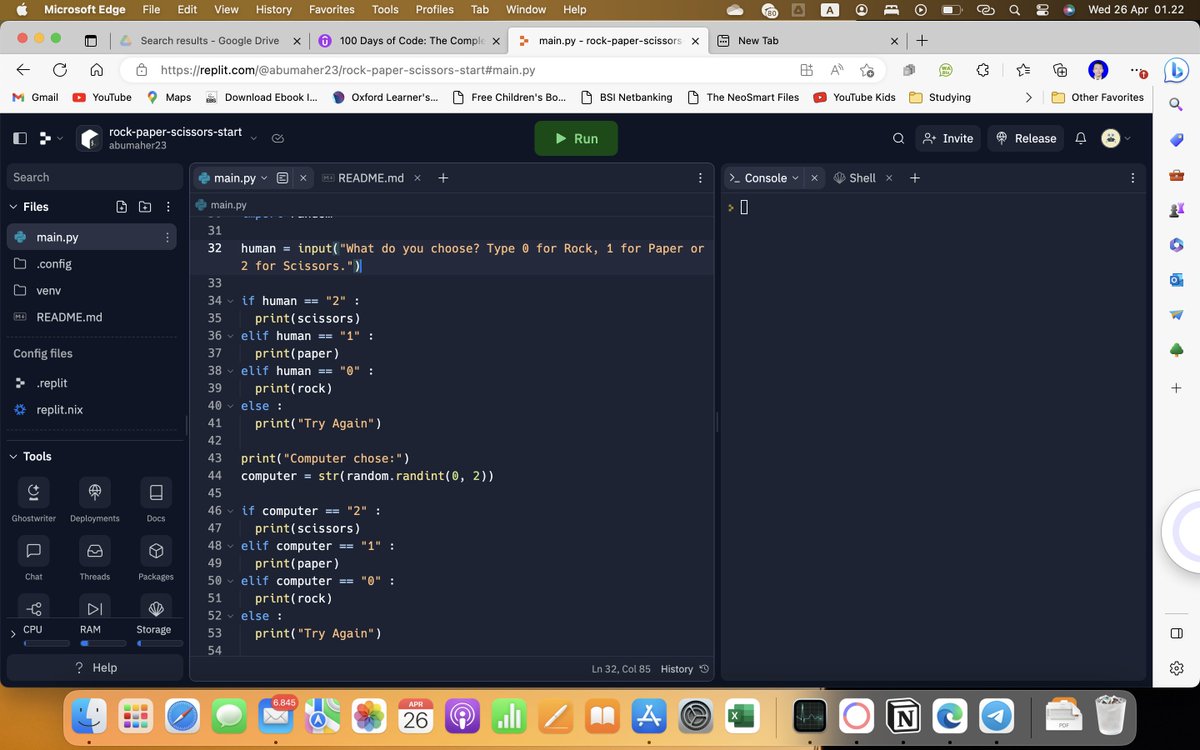Click the save status check icon
1200x750 pixels.
[278, 138]
